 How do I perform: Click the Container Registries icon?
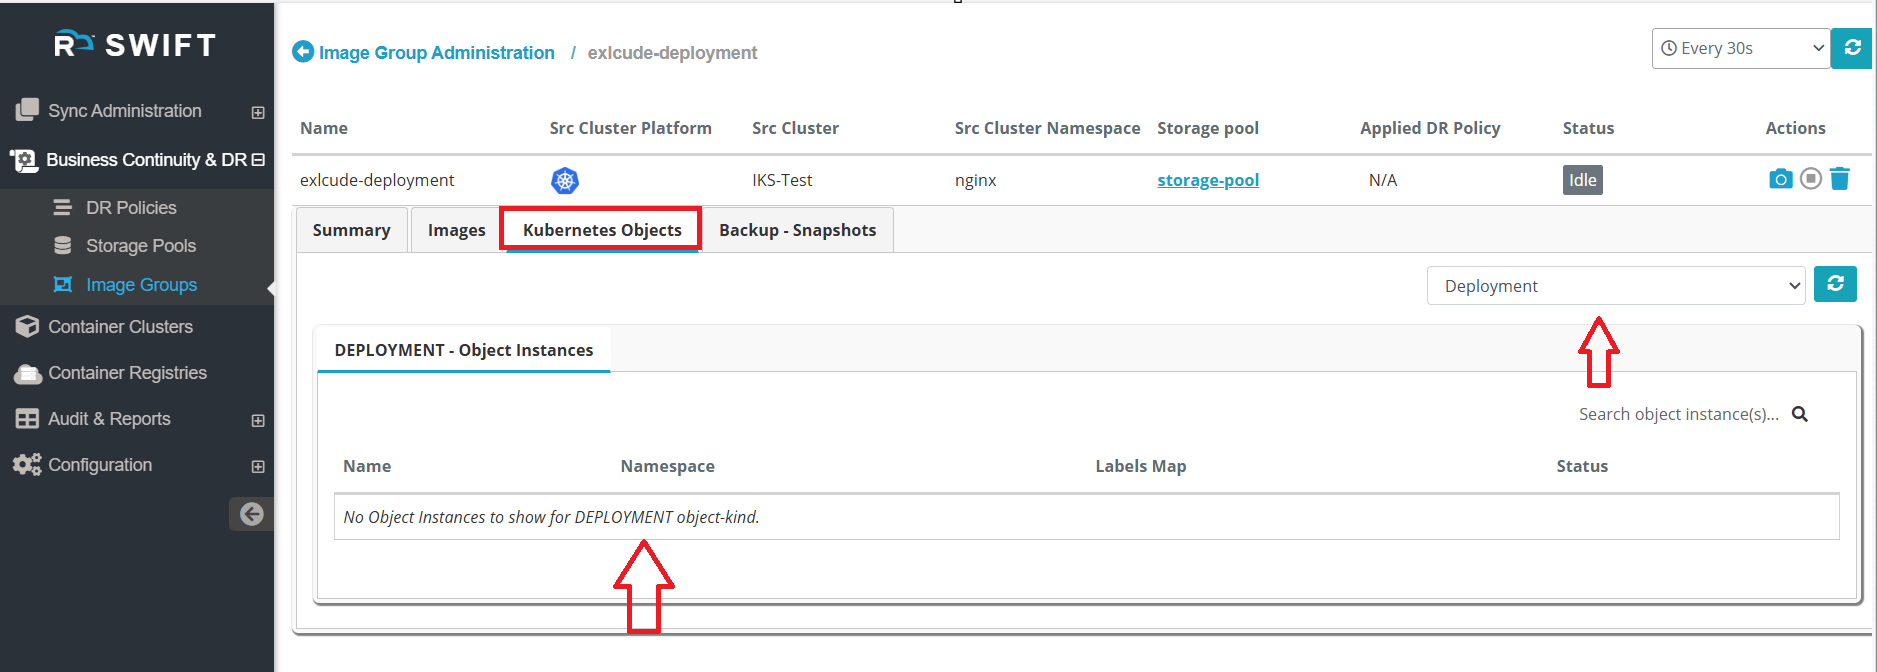point(27,374)
